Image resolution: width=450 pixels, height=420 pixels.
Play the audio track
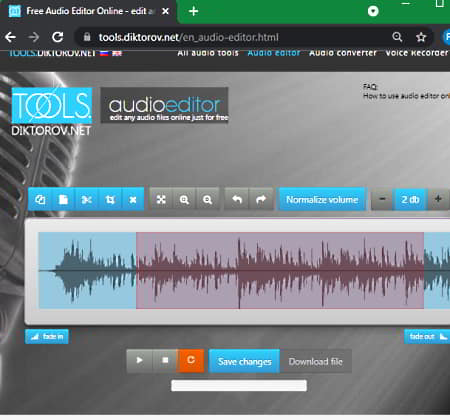point(140,361)
